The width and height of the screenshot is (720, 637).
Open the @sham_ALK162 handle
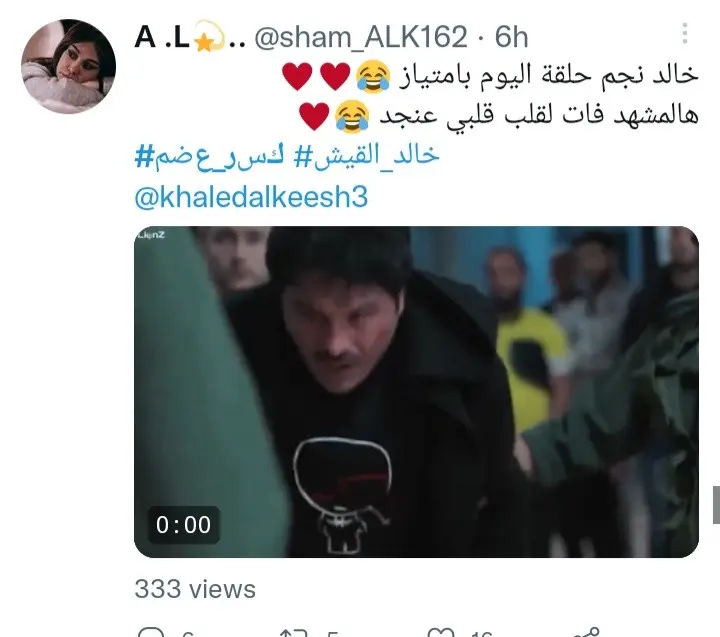point(360,37)
